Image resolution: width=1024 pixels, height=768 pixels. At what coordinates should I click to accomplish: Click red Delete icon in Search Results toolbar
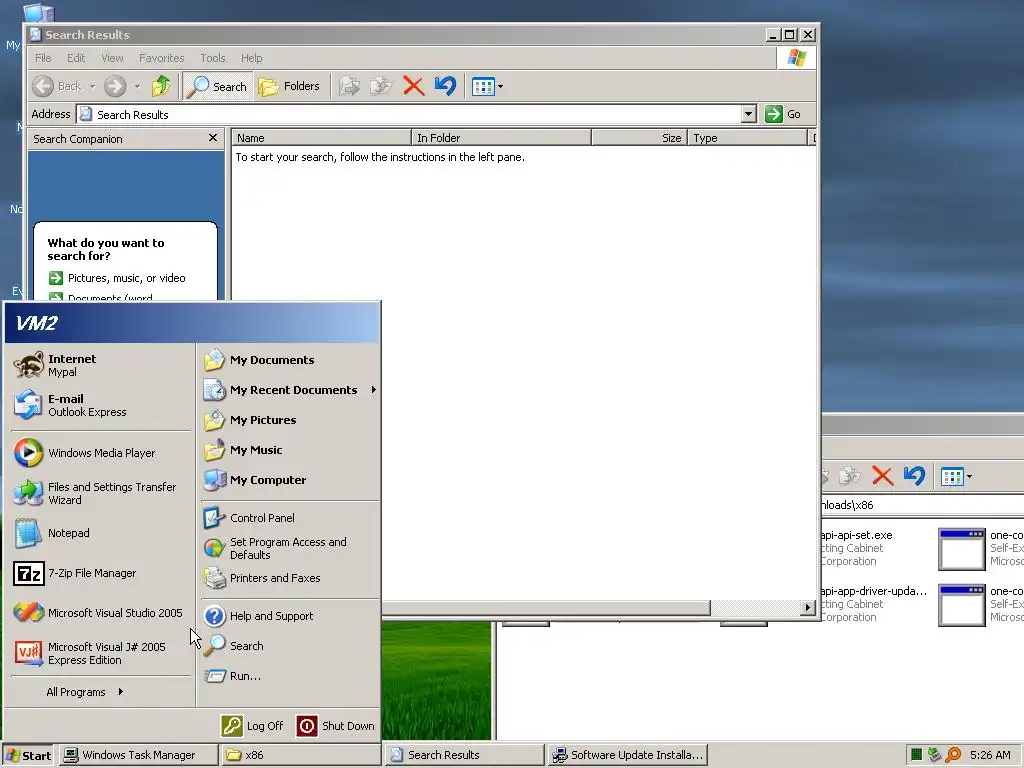pyautogui.click(x=413, y=86)
